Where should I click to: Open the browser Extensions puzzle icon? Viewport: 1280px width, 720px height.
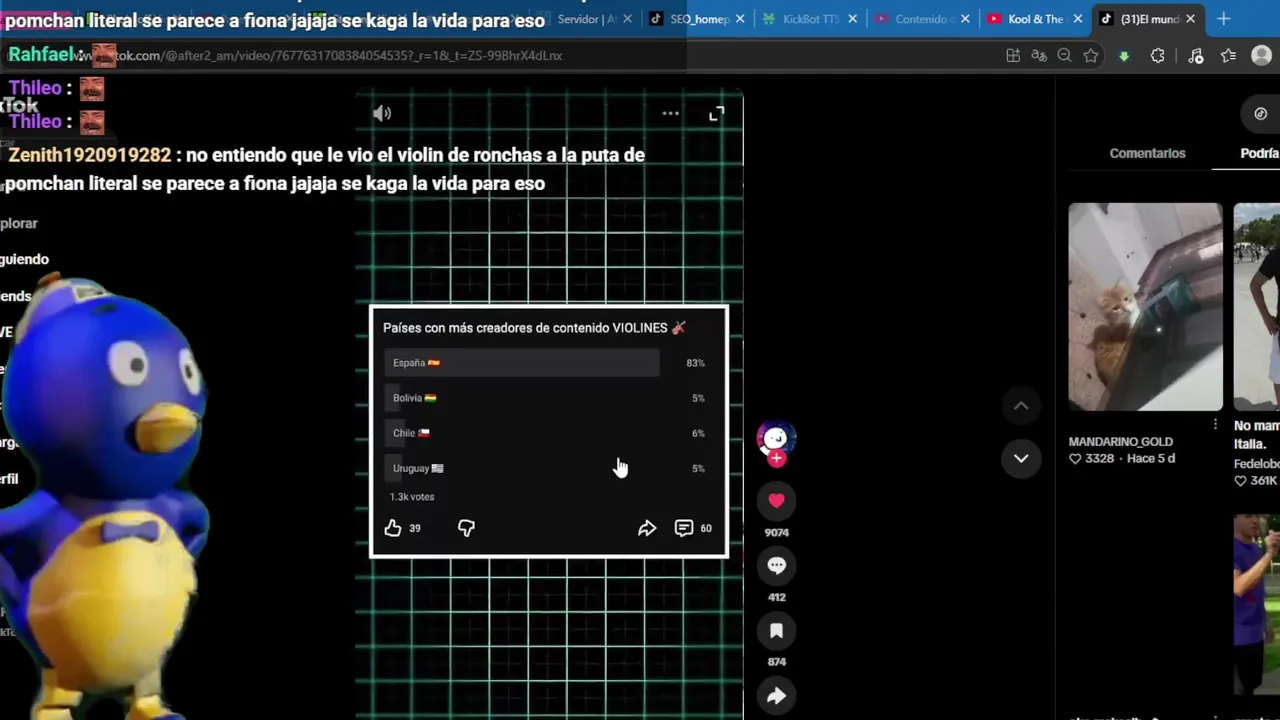pyautogui.click(x=1157, y=56)
